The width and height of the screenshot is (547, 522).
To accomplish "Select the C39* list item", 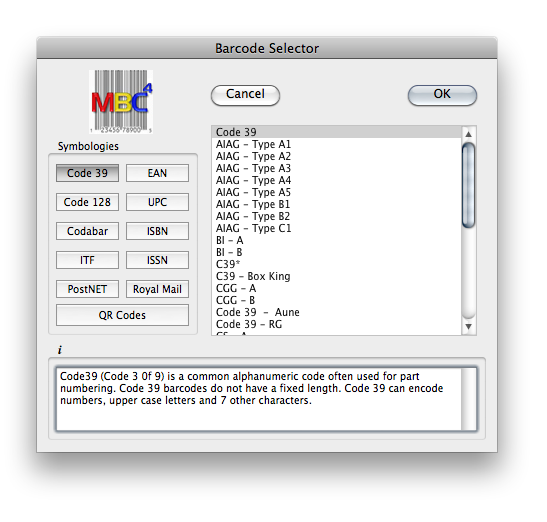I will (x=336, y=264).
